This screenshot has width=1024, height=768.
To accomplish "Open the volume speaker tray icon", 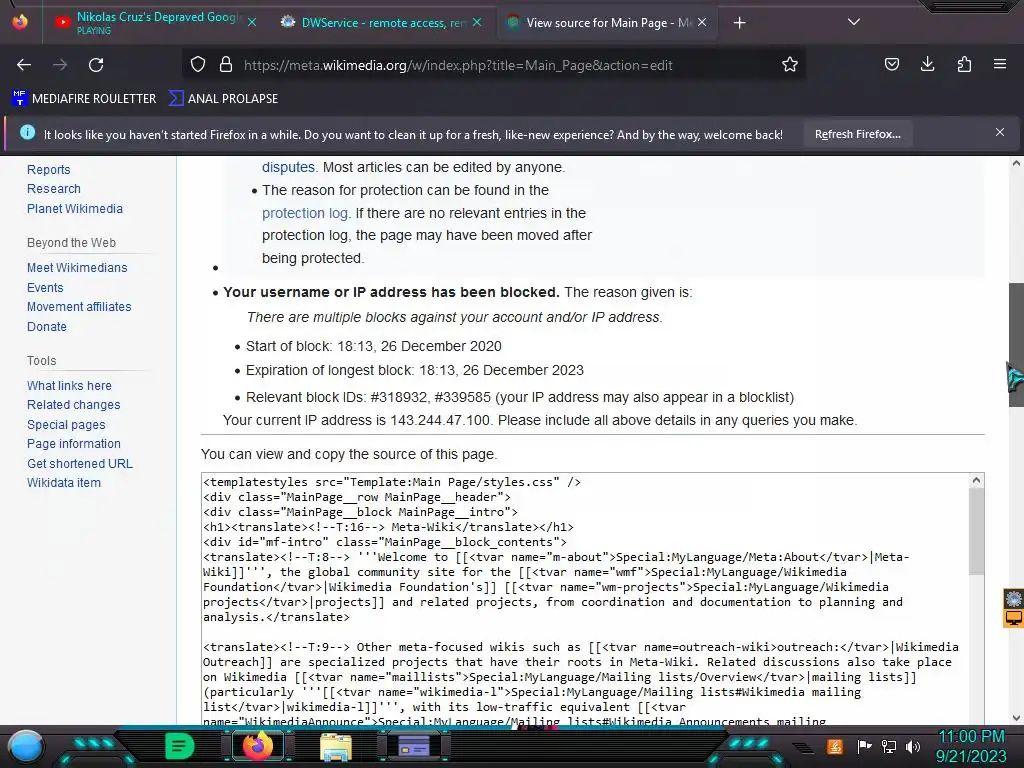I will pyautogui.click(x=913, y=746).
